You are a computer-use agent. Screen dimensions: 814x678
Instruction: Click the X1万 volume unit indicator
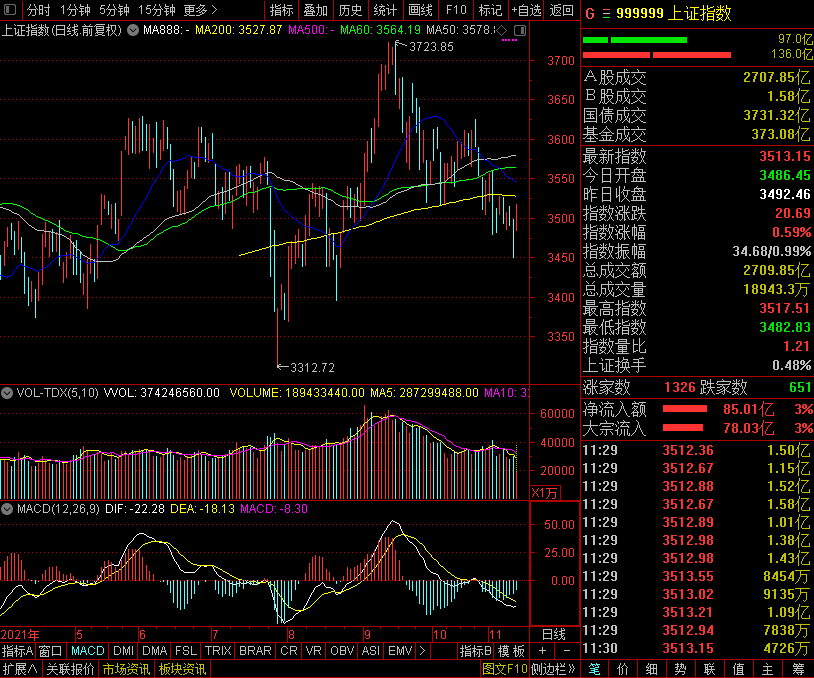pyautogui.click(x=544, y=492)
